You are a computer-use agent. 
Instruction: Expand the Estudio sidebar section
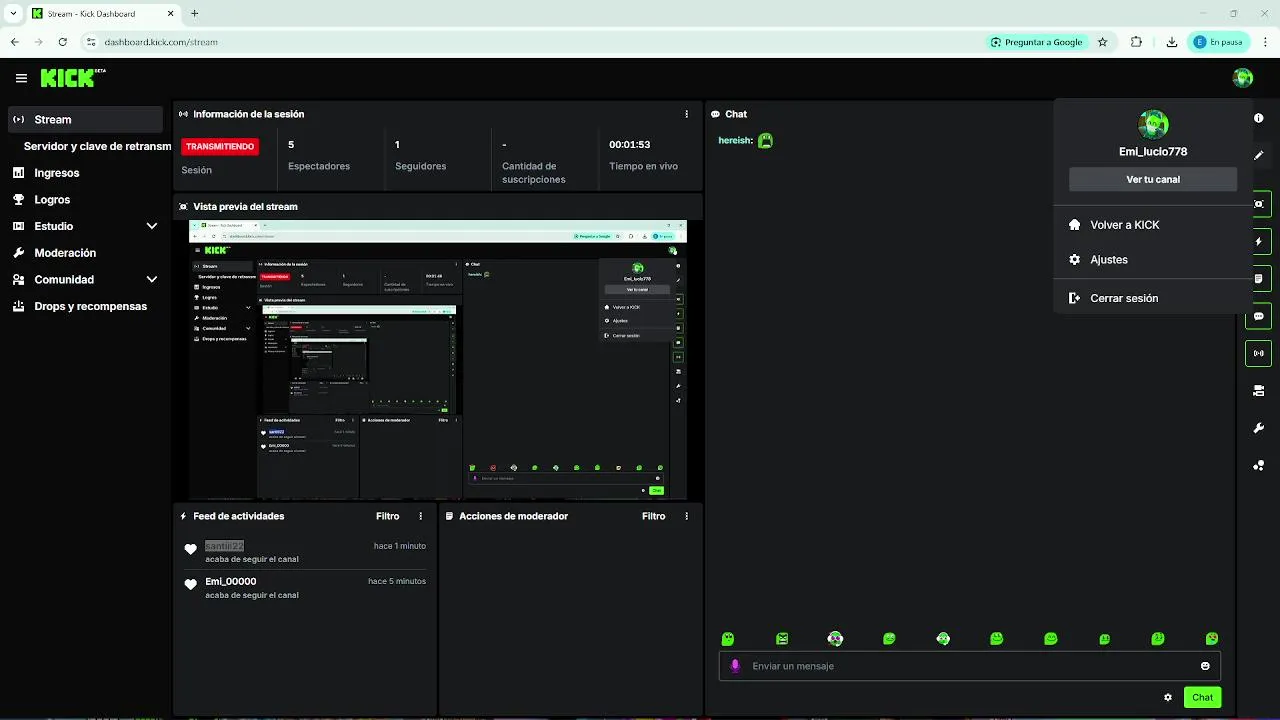click(x=152, y=226)
